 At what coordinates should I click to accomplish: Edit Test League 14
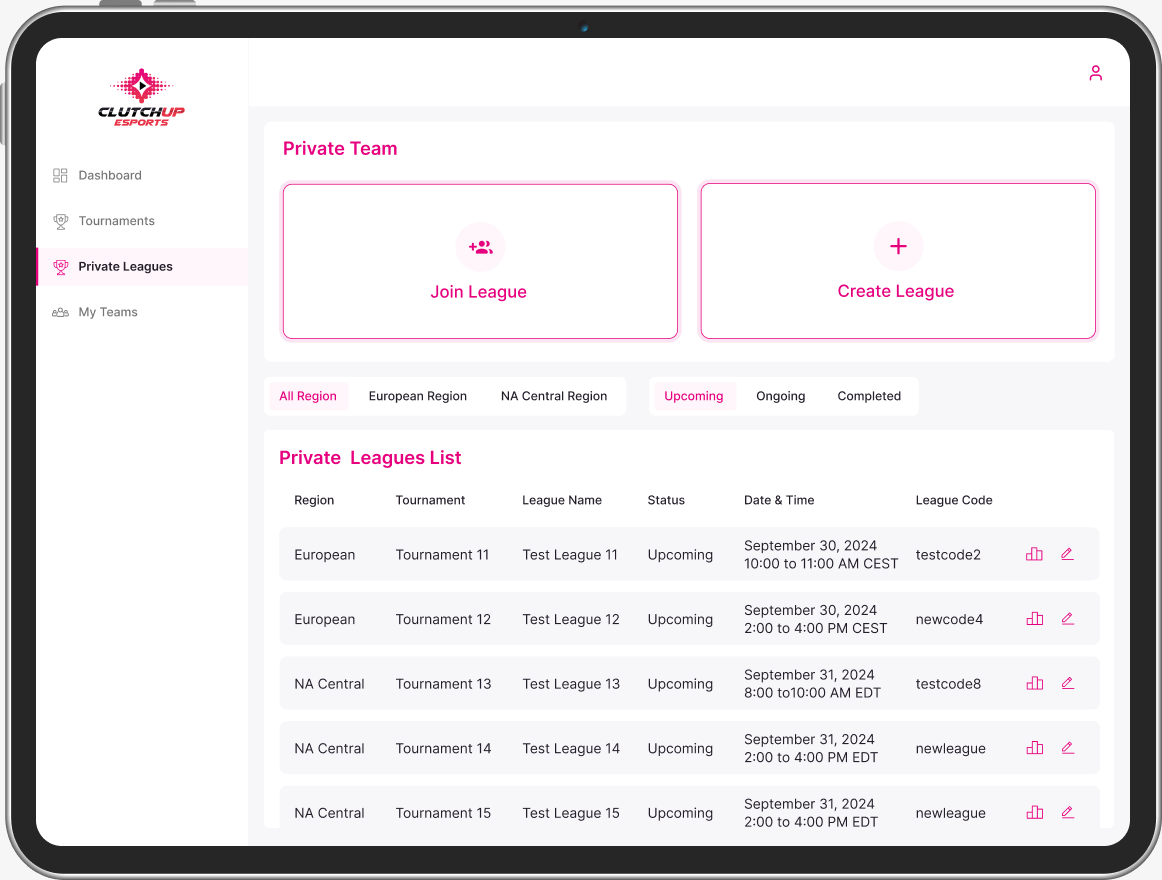[x=1067, y=747]
